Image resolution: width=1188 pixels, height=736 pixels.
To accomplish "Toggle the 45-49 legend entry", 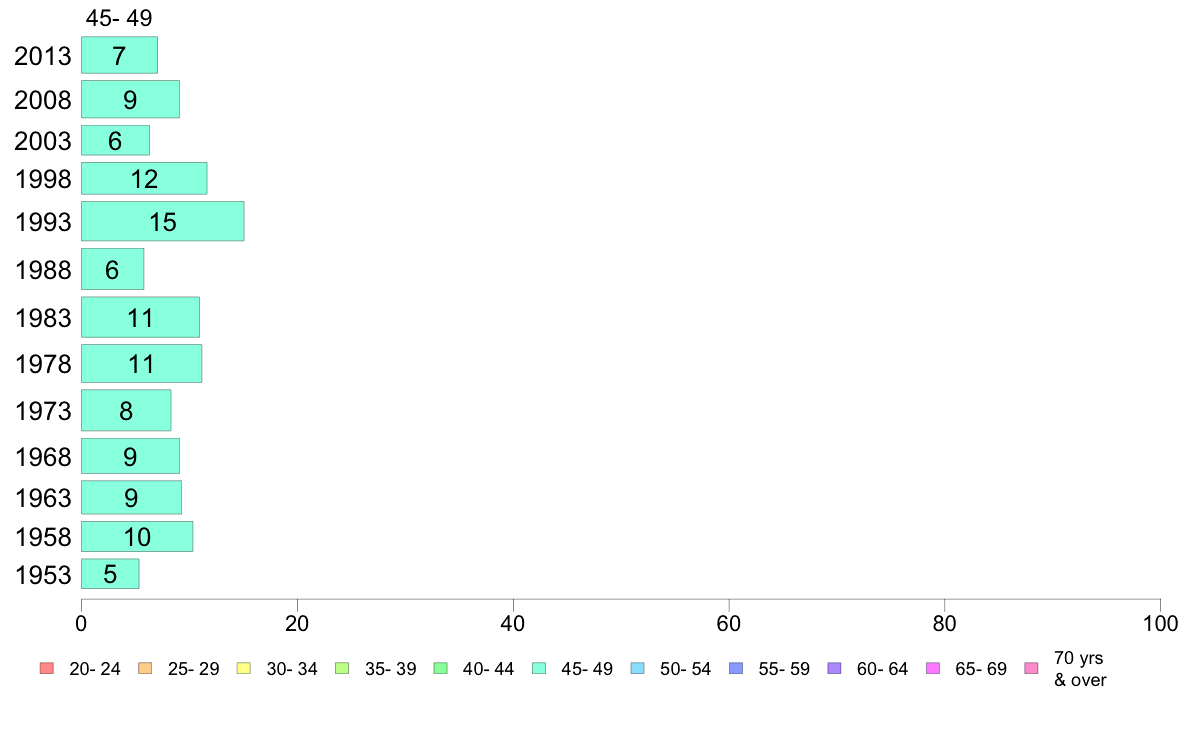I will [572, 669].
